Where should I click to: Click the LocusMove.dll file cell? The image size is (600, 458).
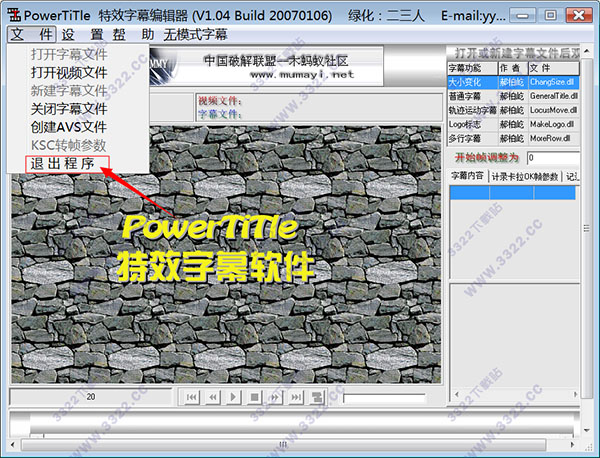(x=554, y=110)
